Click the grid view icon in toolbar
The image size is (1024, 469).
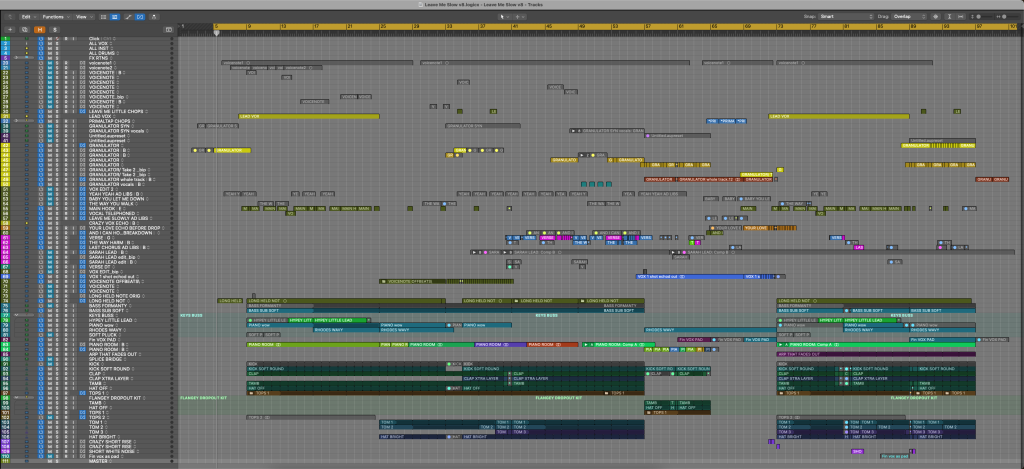pos(115,17)
